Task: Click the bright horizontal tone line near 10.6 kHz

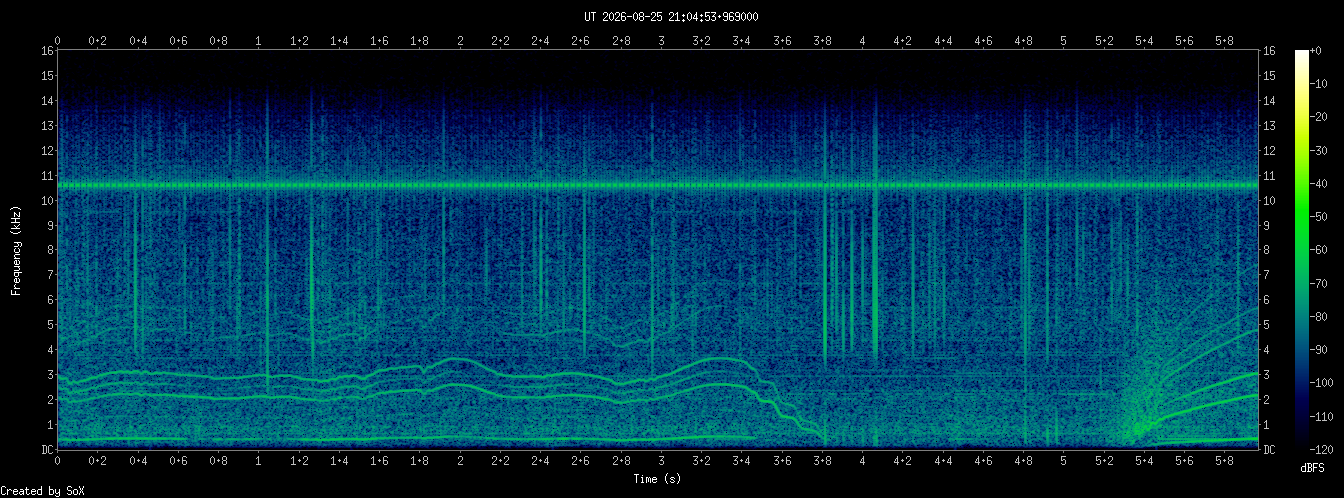Action: 657,186
